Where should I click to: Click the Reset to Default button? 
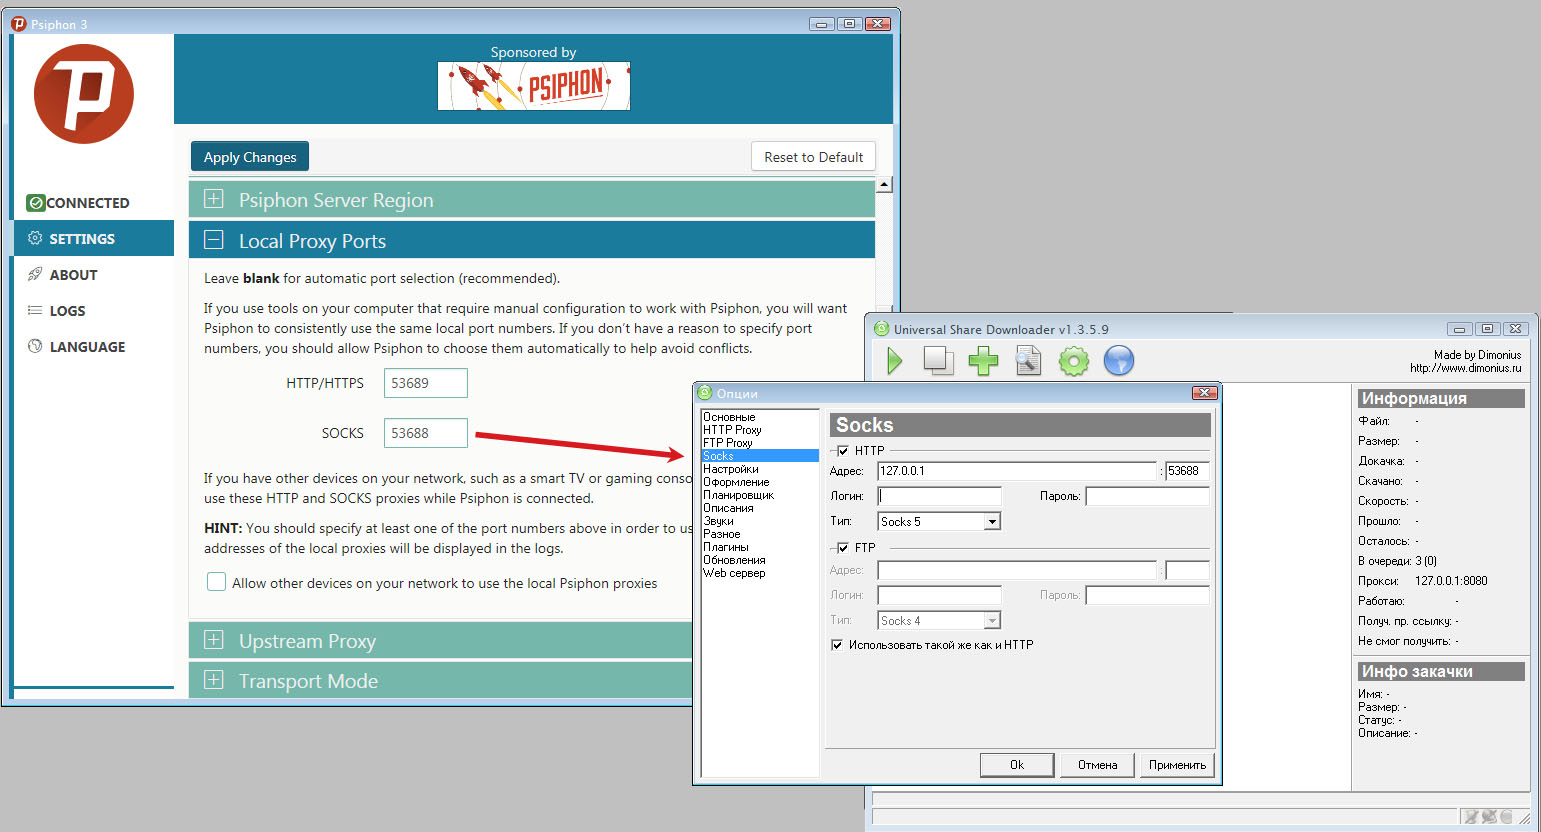click(x=813, y=157)
